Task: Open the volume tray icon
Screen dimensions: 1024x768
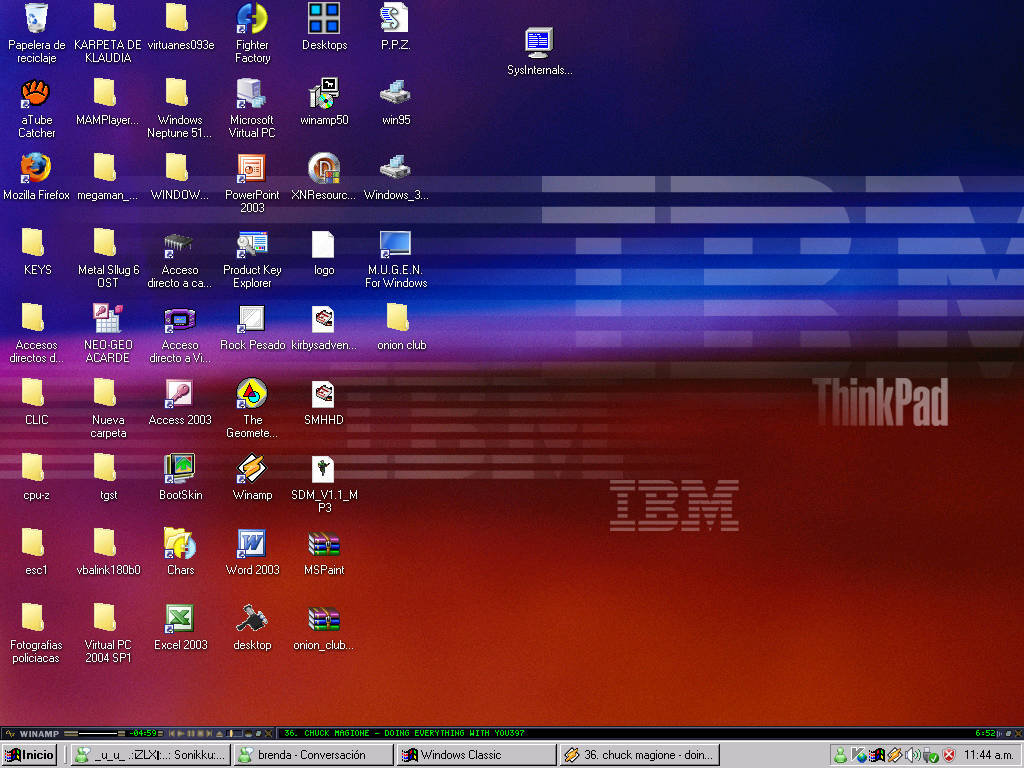Action: [x=912, y=755]
